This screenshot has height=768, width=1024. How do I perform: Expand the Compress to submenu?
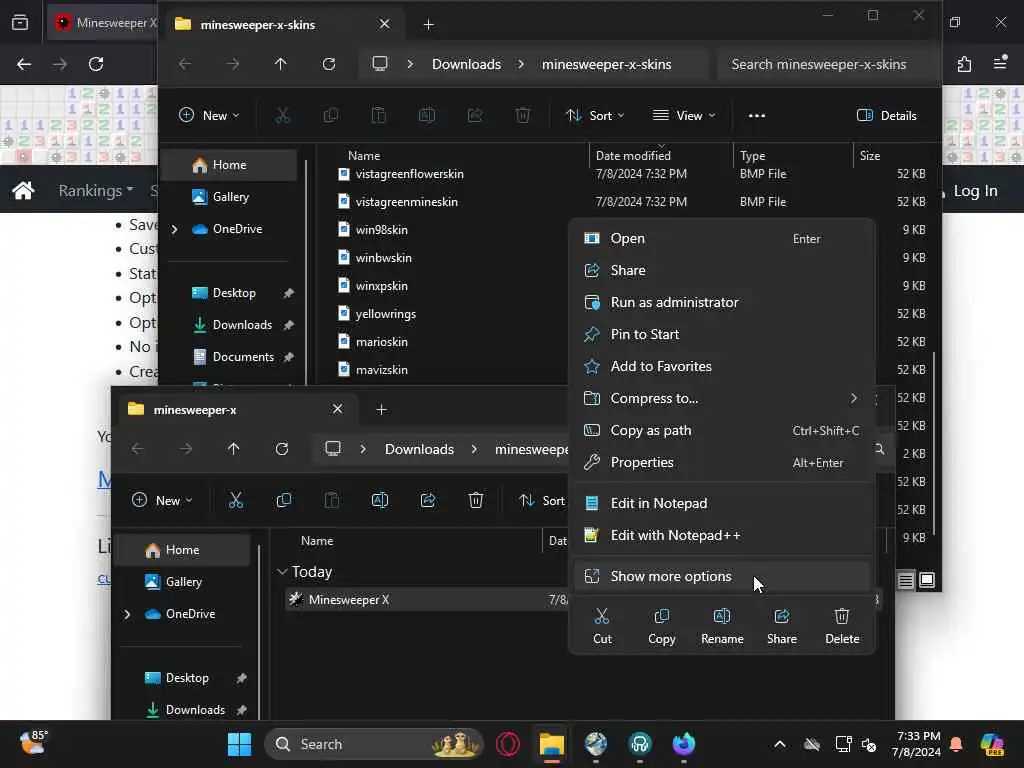(x=722, y=398)
